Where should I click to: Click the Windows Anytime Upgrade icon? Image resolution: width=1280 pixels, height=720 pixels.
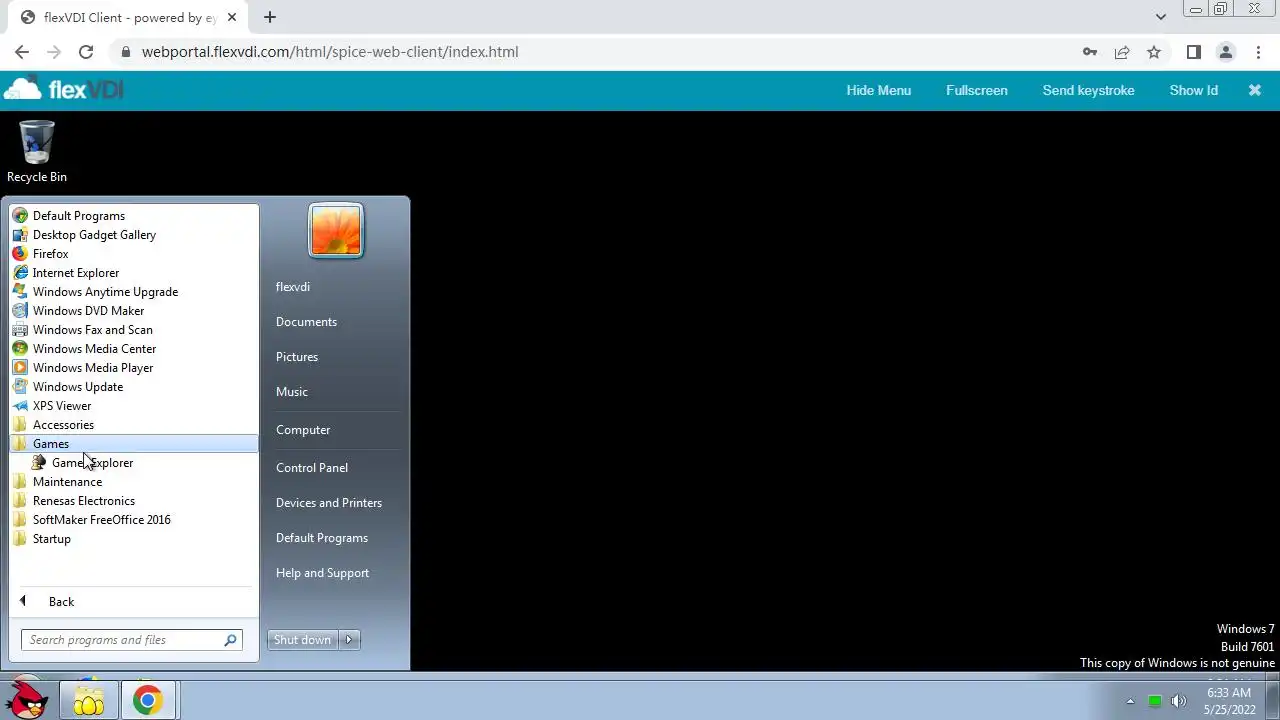pyautogui.click(x=20, y=292)
